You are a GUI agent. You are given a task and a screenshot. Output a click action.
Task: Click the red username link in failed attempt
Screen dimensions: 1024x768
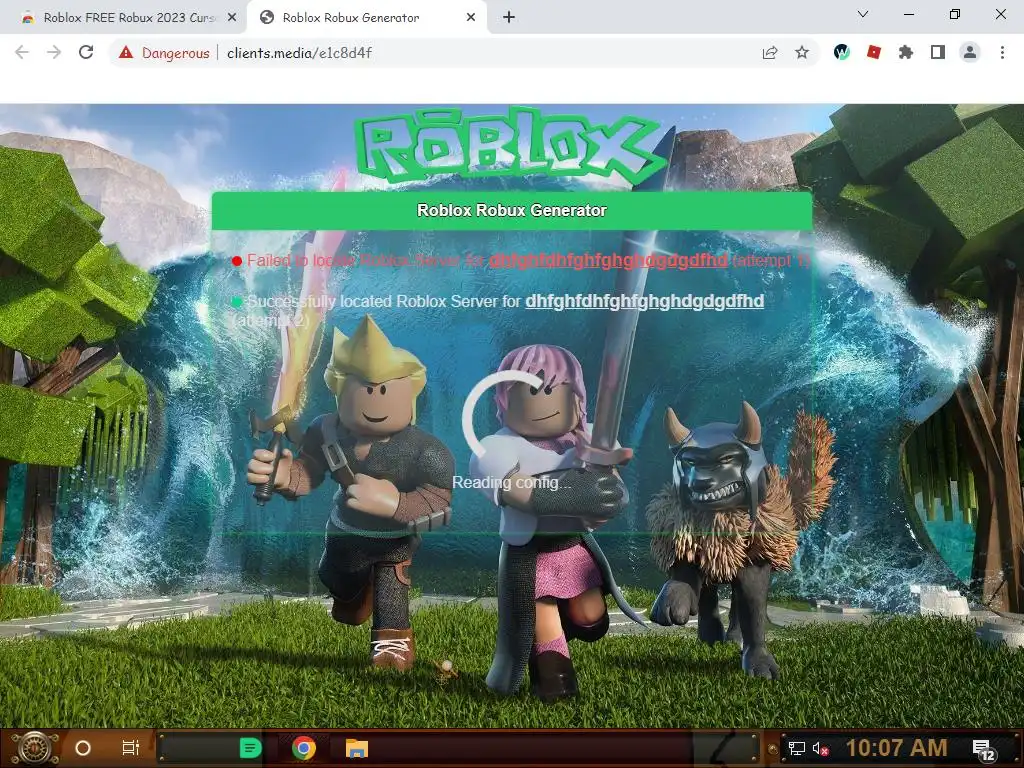608,260
